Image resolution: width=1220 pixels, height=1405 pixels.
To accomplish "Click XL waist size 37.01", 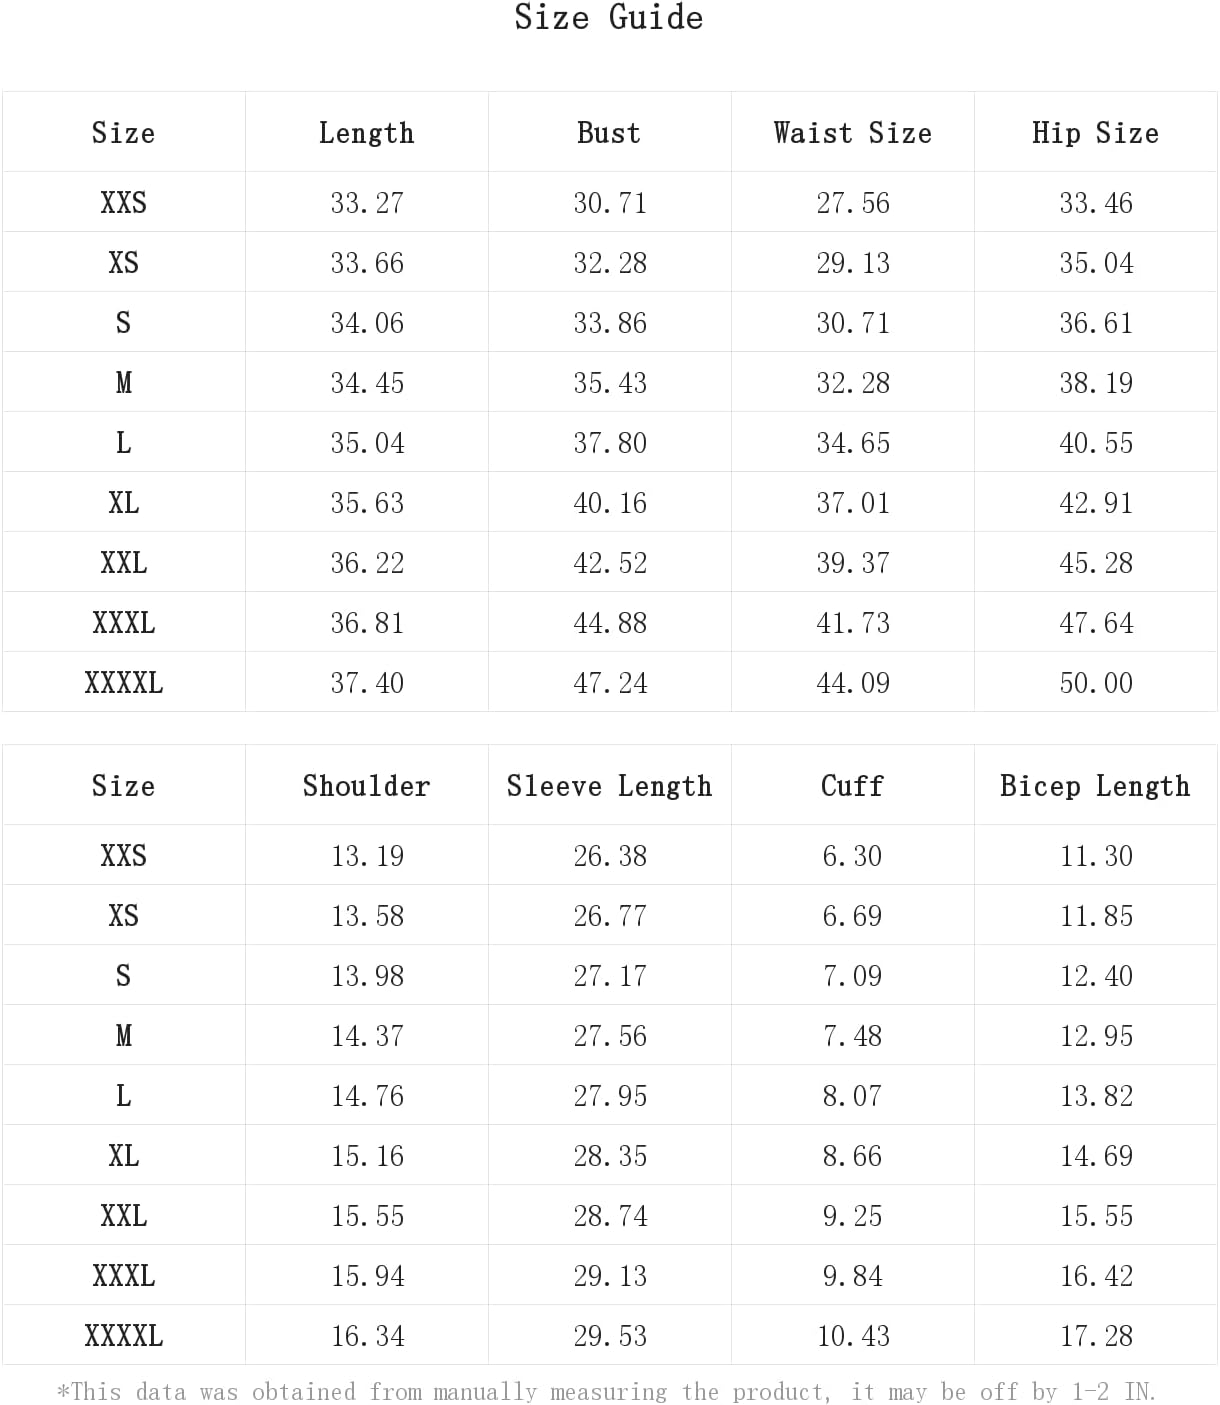I will (853, 503).
